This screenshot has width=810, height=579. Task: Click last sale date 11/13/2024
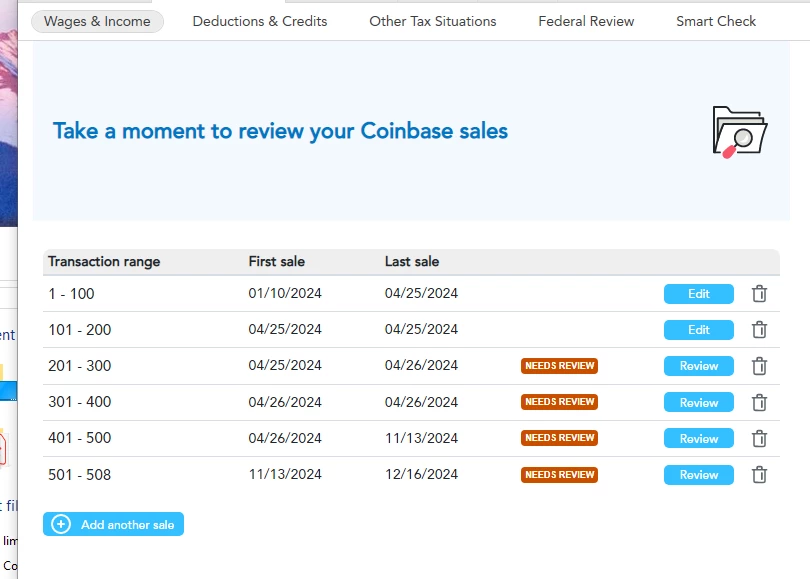click(421, 438)
